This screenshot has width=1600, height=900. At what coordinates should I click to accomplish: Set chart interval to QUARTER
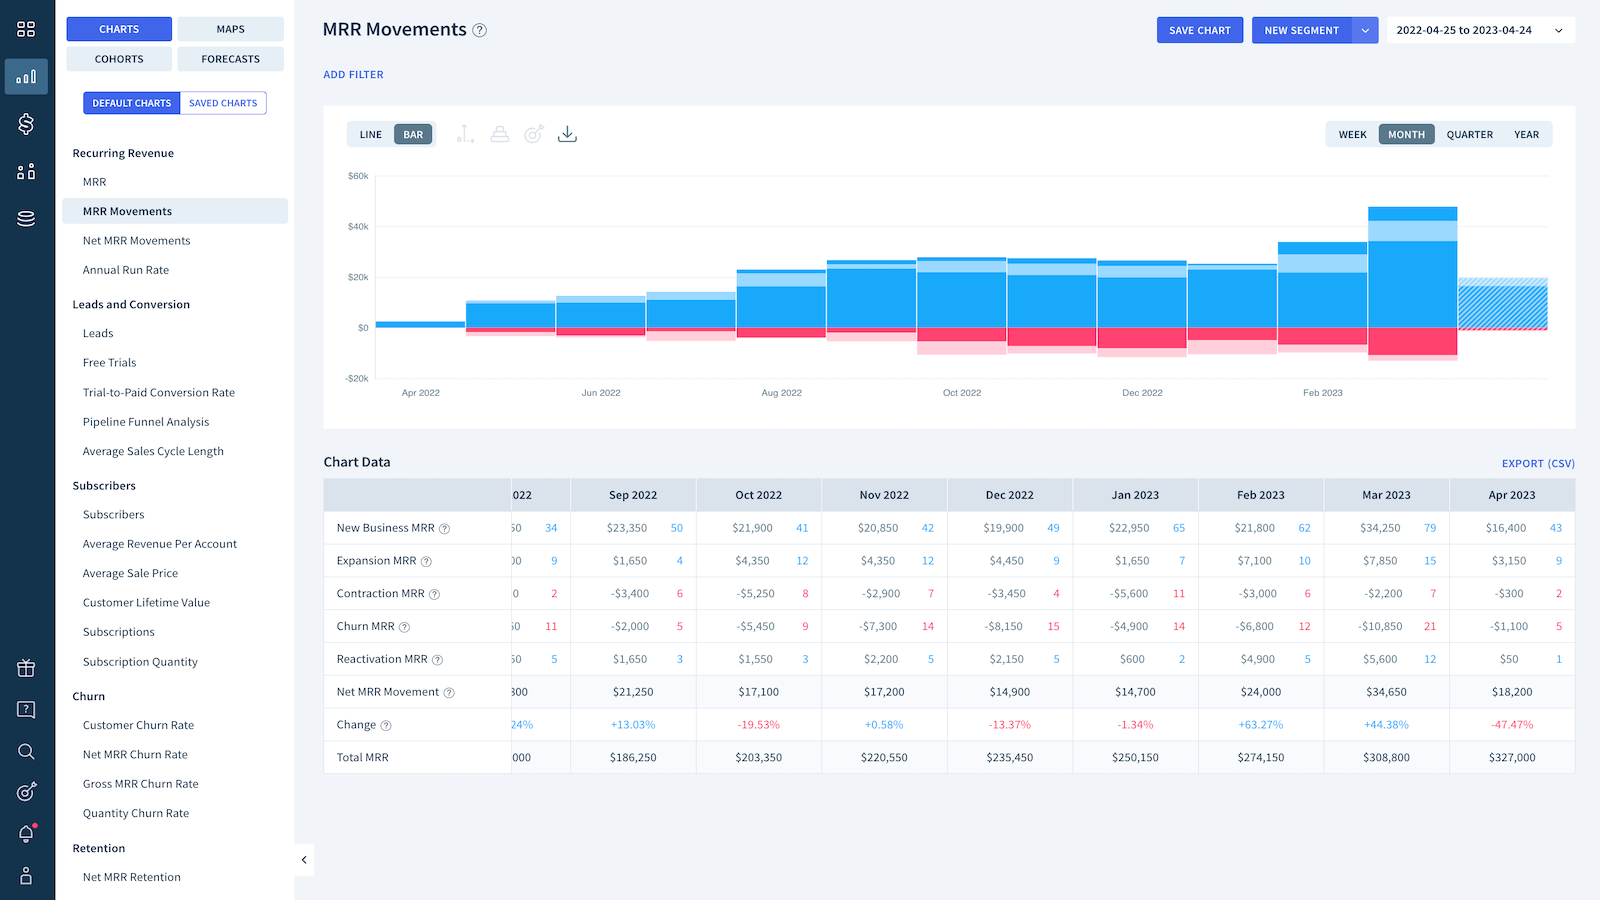click(1469, 135)
